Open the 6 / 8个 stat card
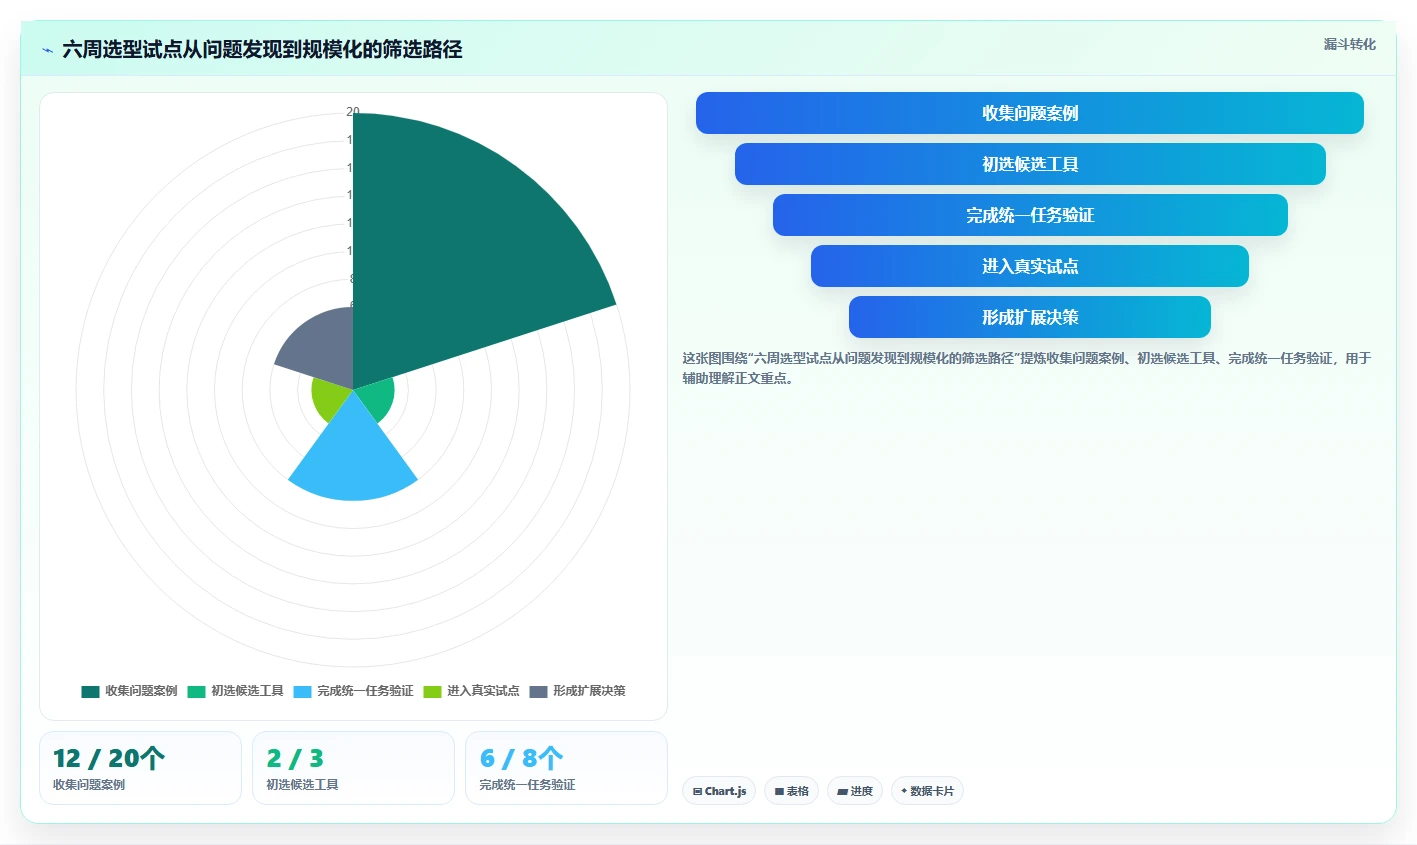The width and height of the screenshot is (1417, 845). (x=566, y=768)
